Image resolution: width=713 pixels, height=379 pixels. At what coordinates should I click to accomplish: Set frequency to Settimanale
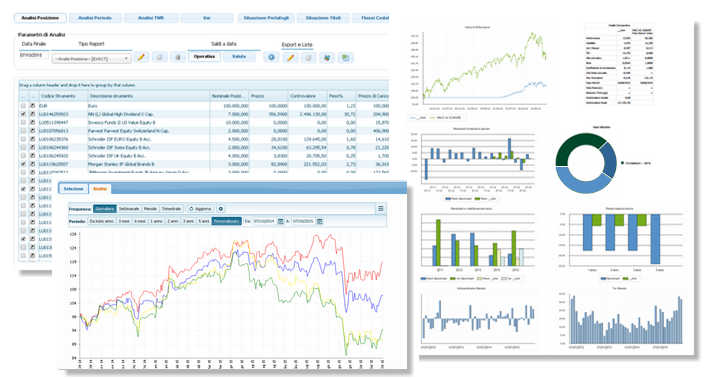129,209
